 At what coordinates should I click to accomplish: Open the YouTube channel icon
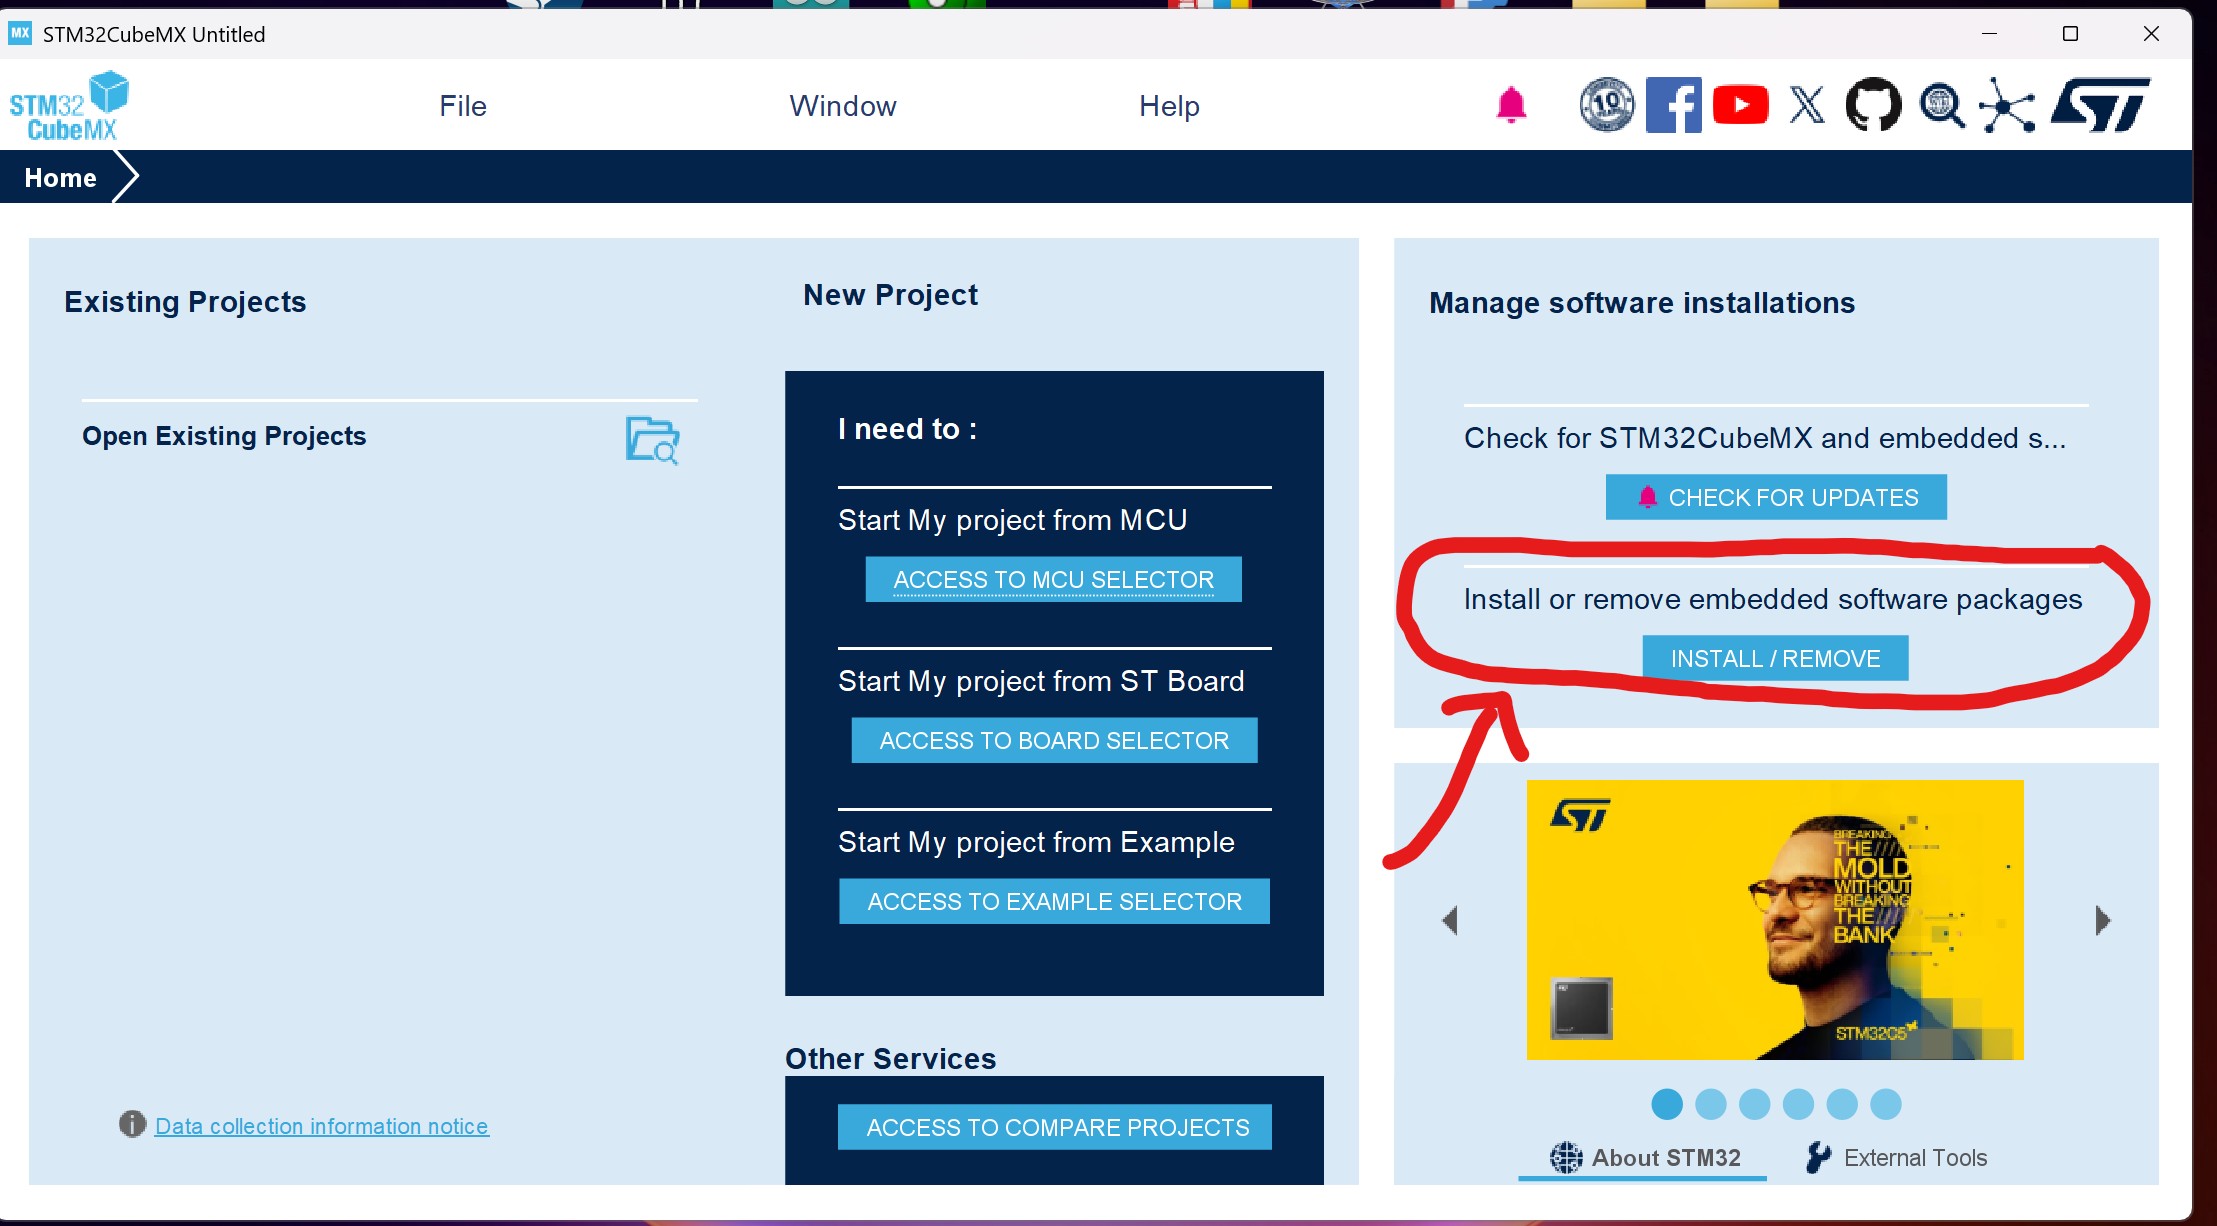[x=1740, y=105]
